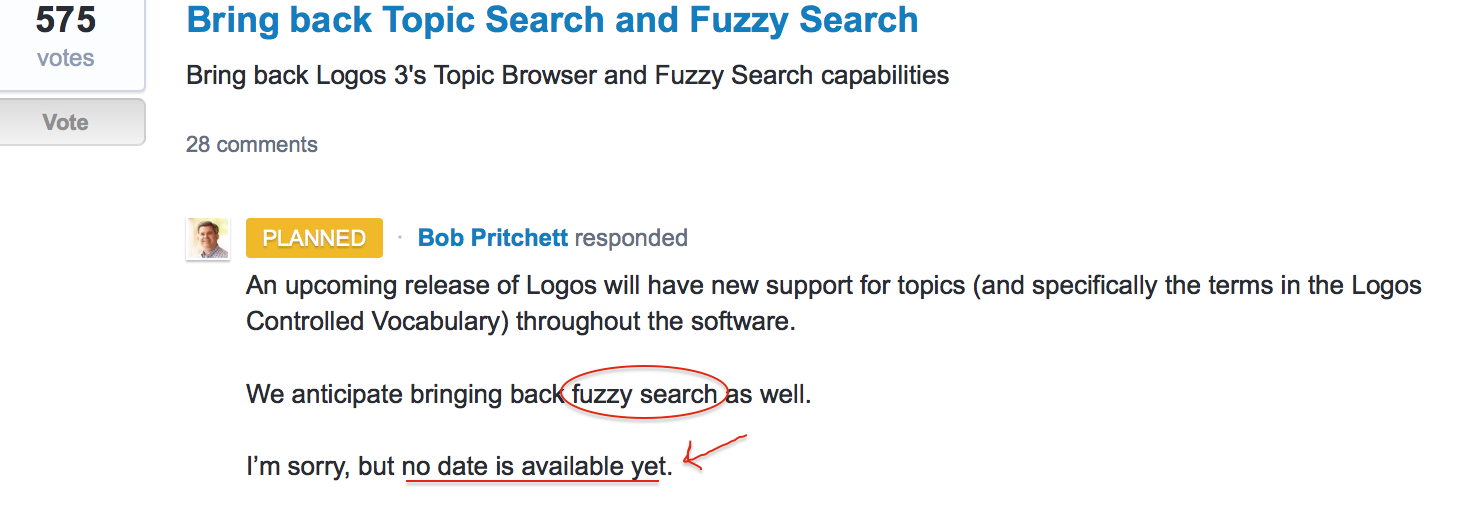This screenshot has height=532, width=1476.
Task: Click the hand-drawn red arrow annotation
Action: [715, 452]
